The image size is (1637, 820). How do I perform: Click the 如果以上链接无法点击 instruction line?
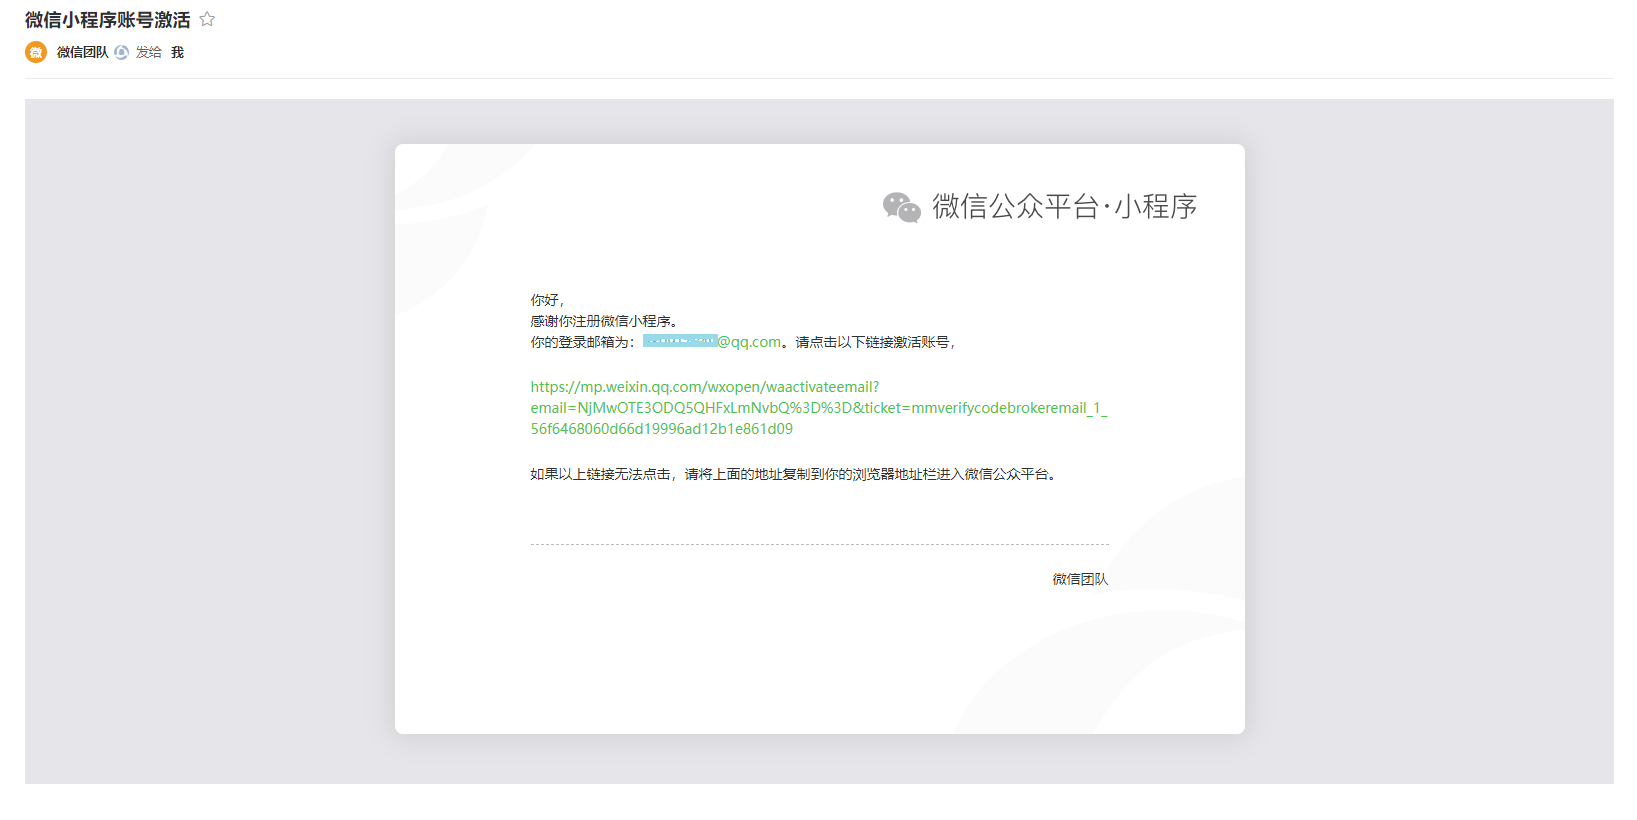(794, 474)
